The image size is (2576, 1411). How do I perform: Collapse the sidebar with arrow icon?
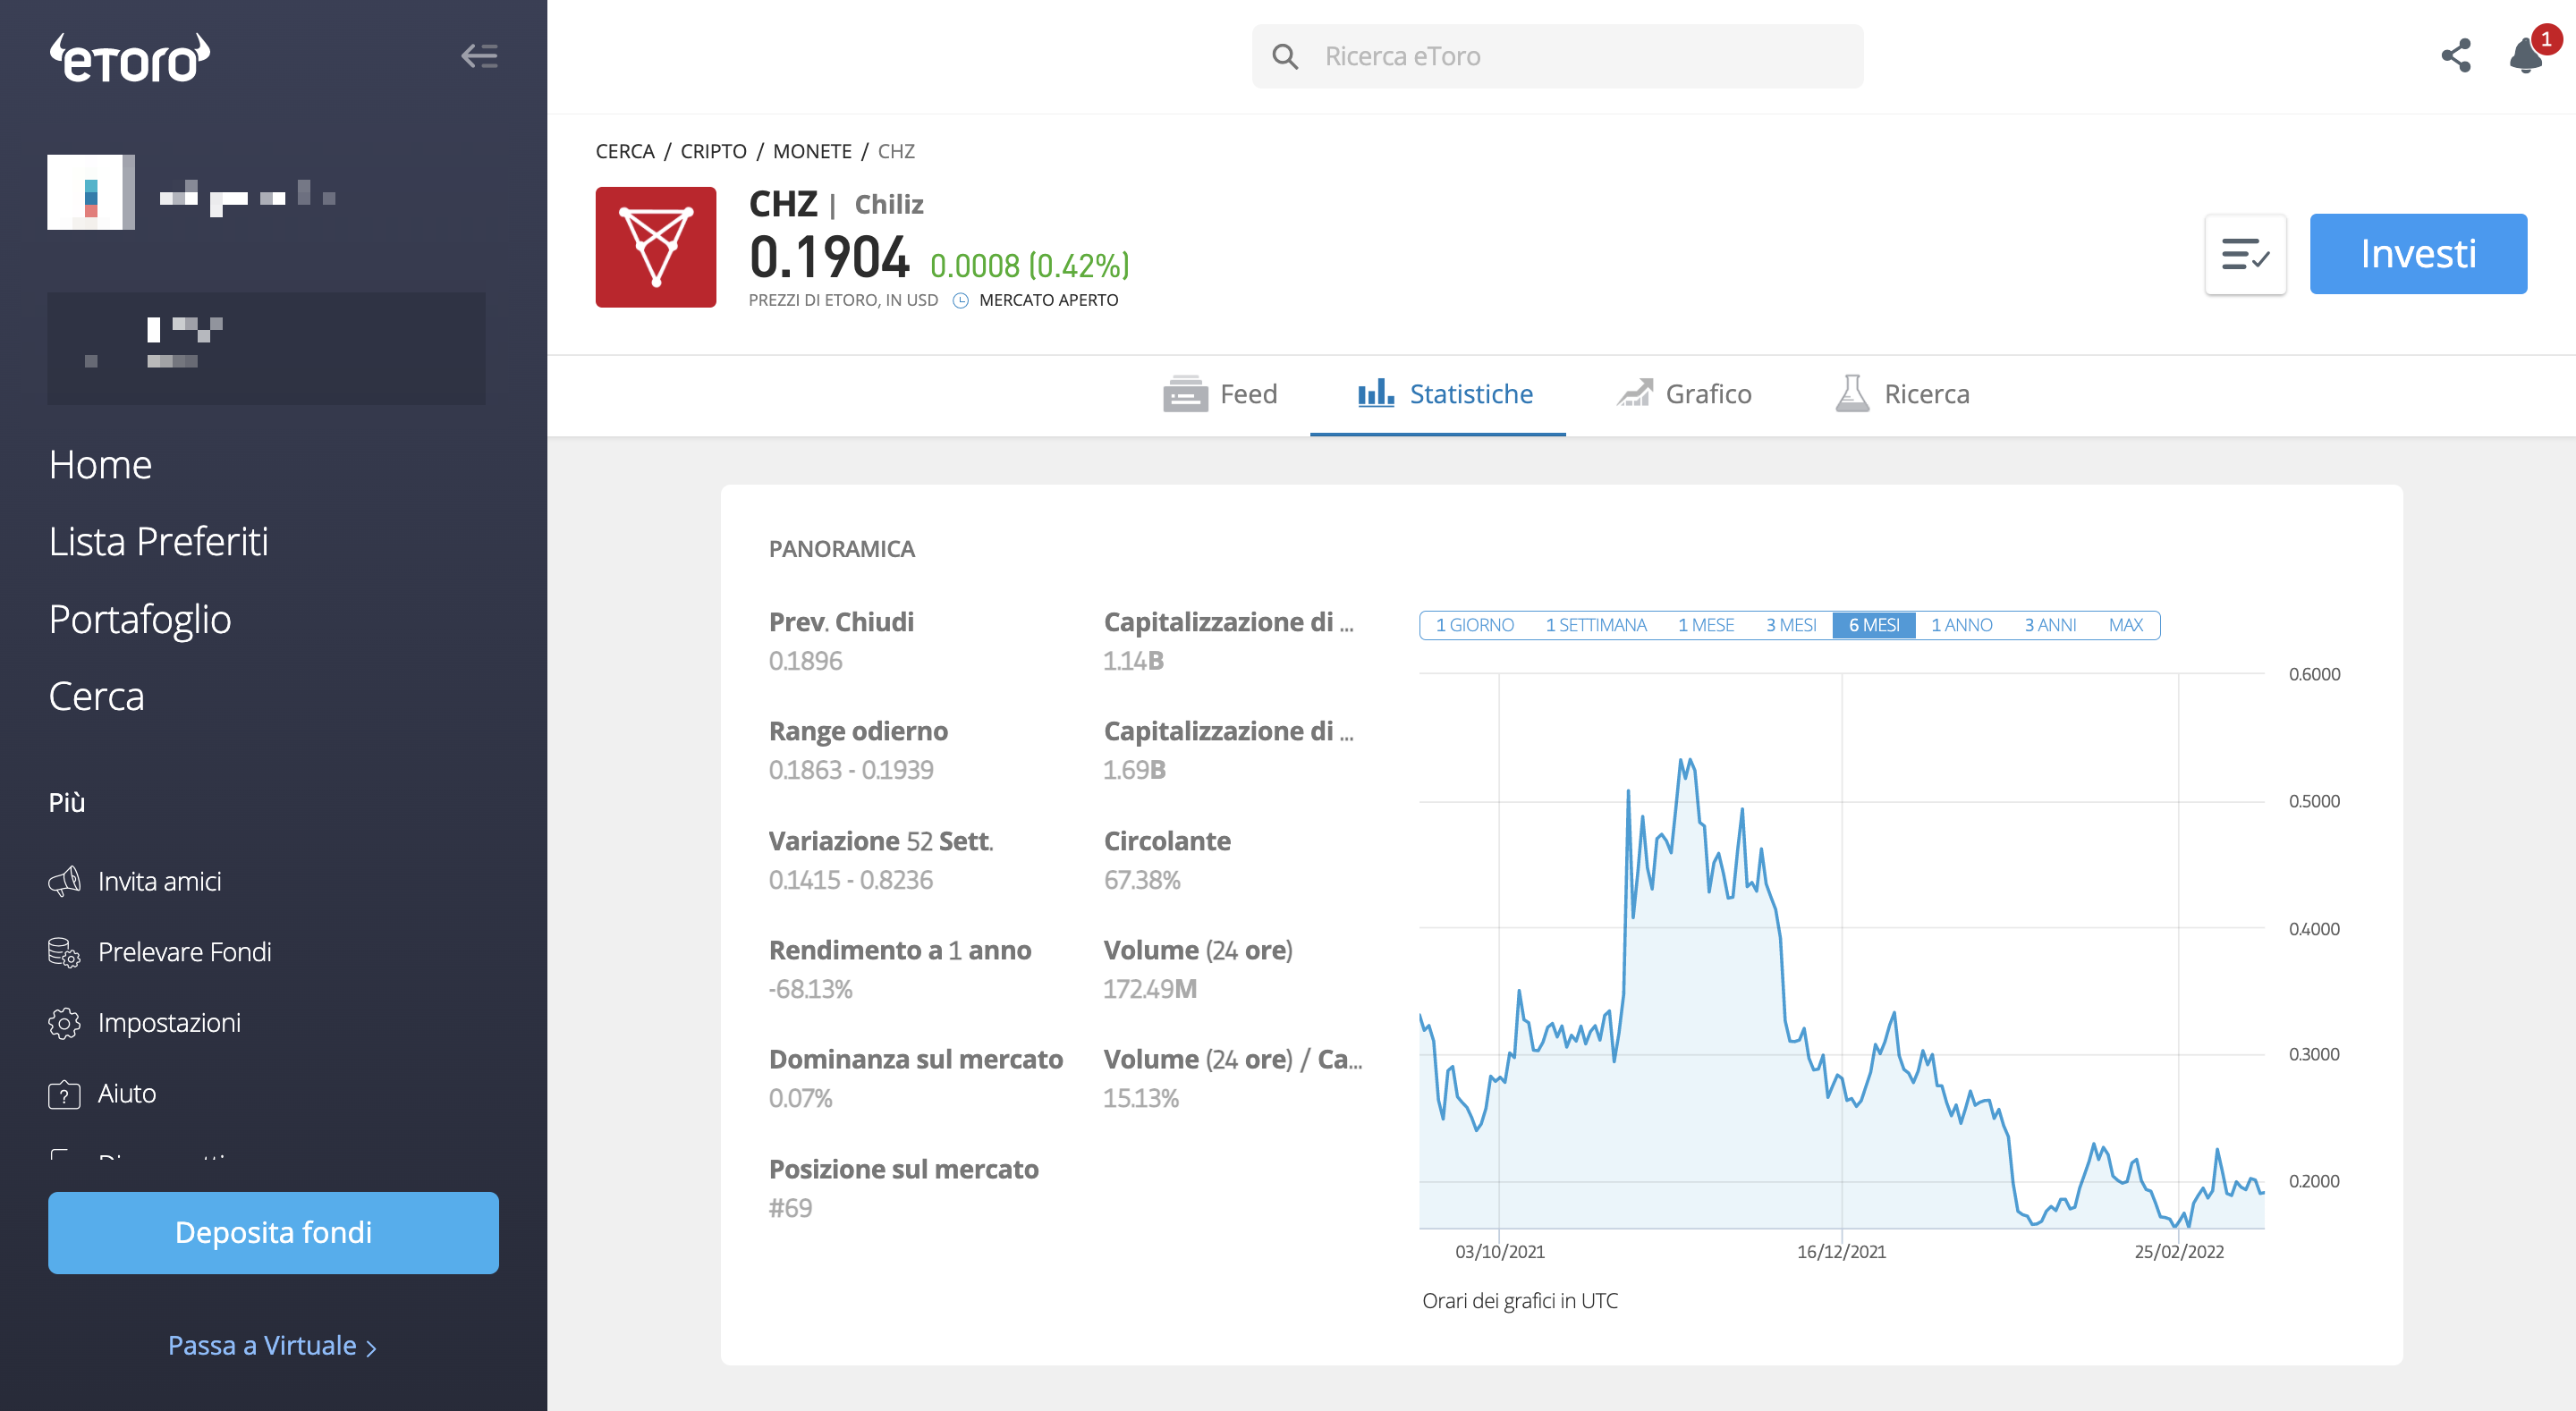click(479, 56)
